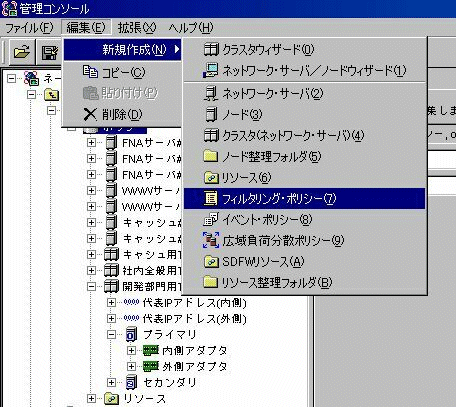Screen dimensions: 456x407
Task: Click the SDFW resource folder icon
Action: (211, 261)
